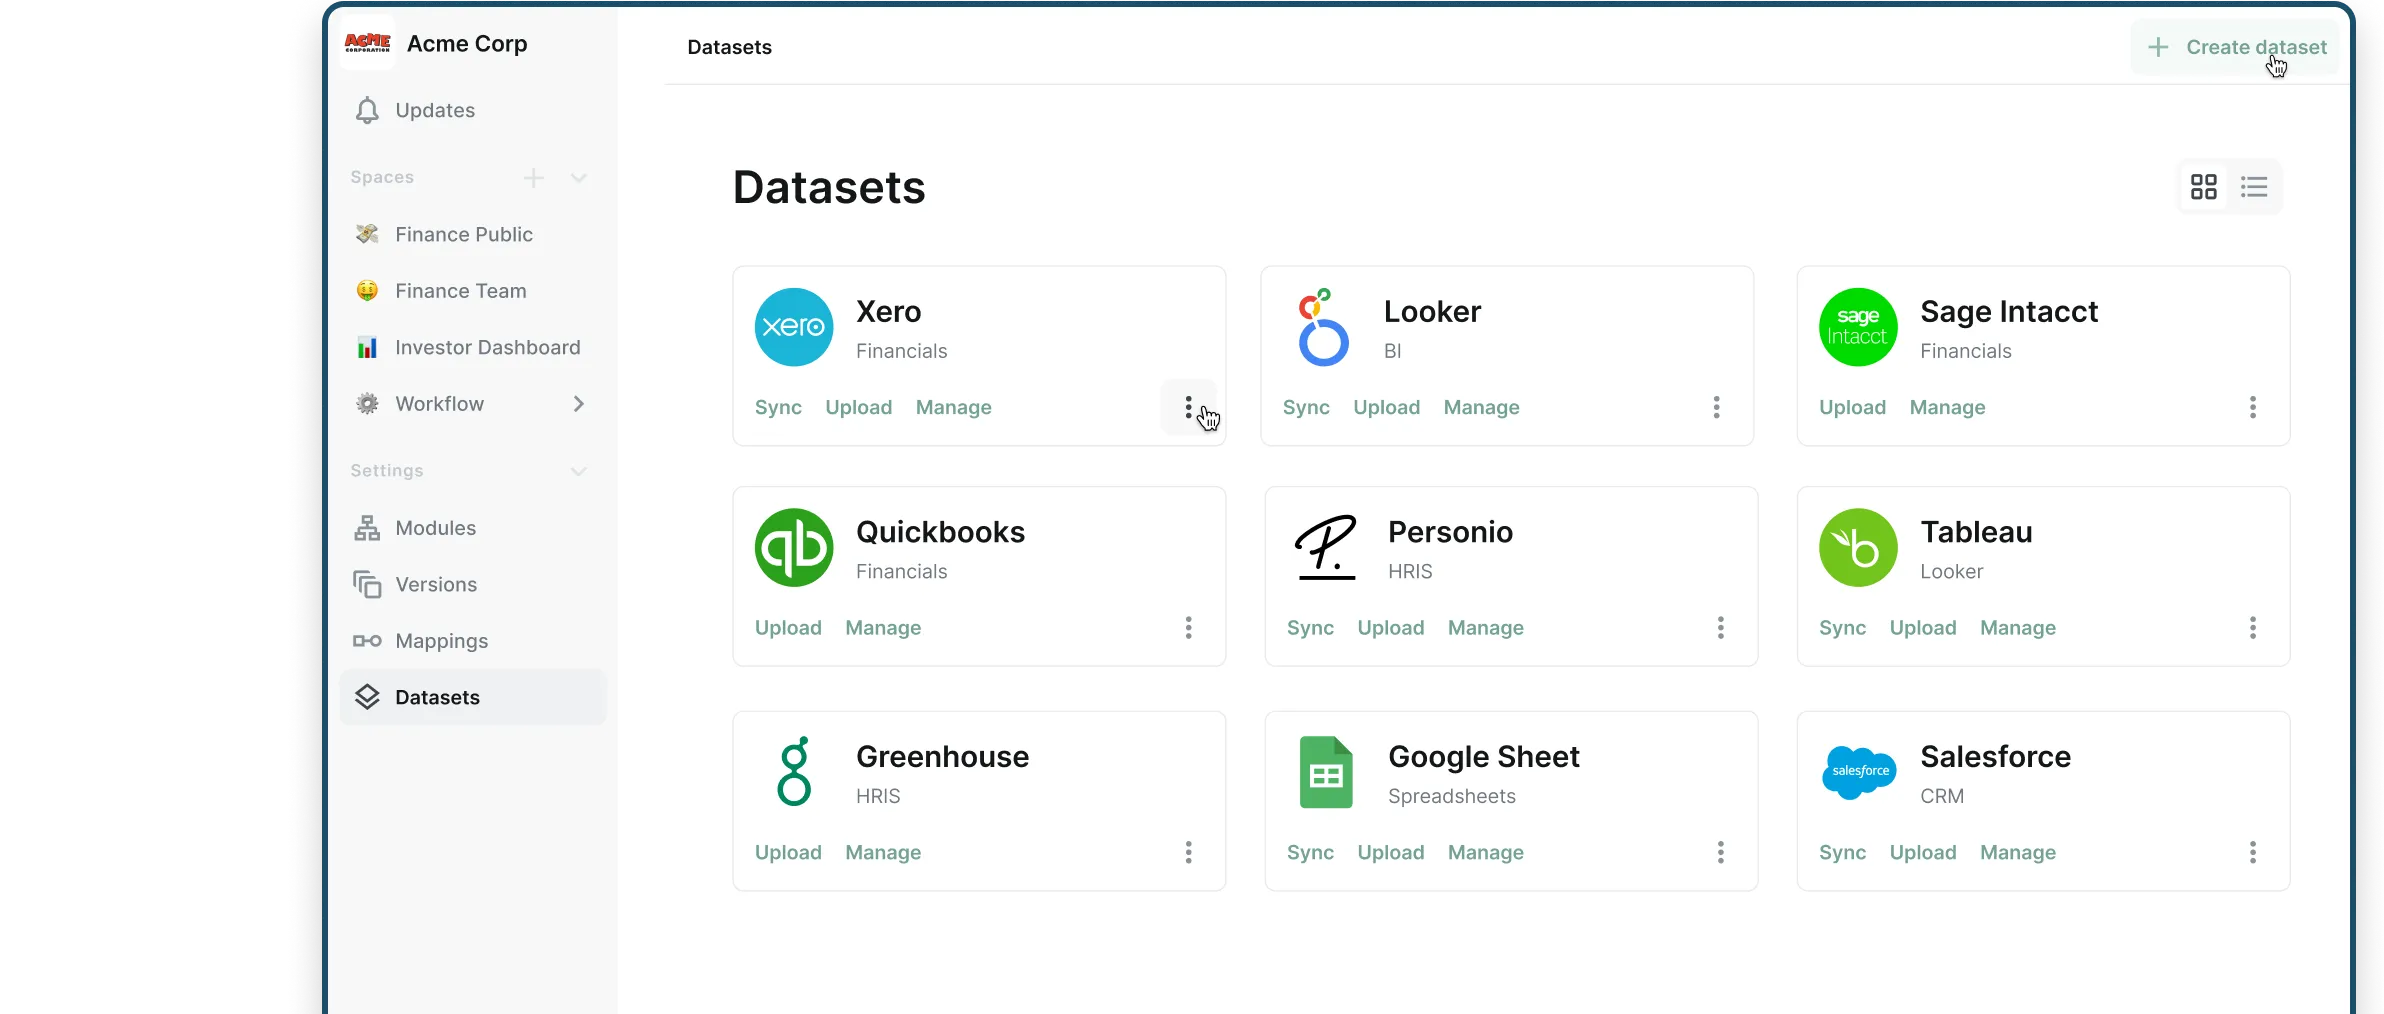Image resolution: width=2384 pixels, height=1014 pixels.
Task: Click the Looker logo icon
Action: click(1323, 328)
